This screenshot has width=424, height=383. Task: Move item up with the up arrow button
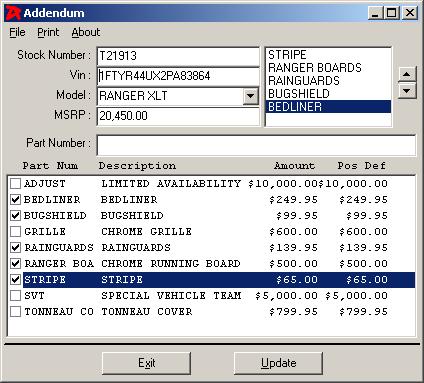[x=407, y=74]
